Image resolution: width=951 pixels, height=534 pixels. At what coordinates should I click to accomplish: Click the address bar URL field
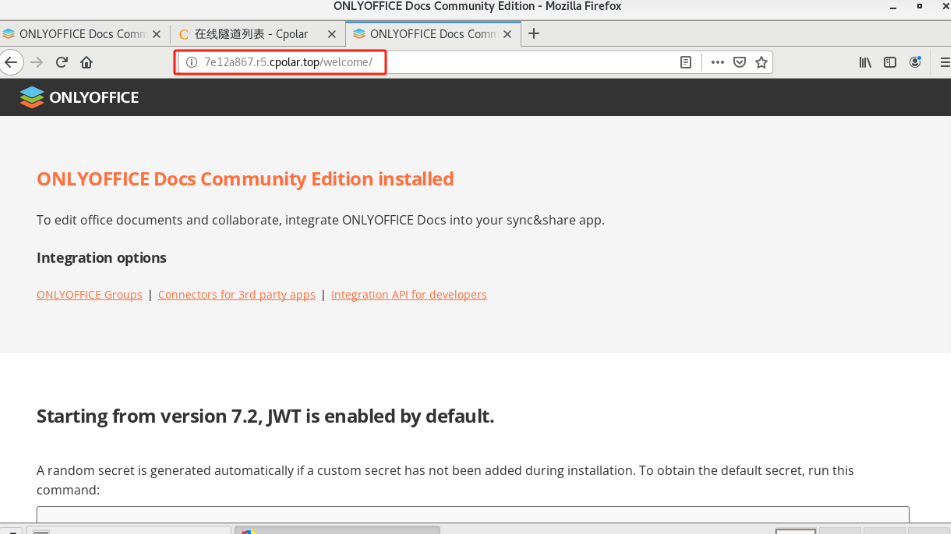450,62
